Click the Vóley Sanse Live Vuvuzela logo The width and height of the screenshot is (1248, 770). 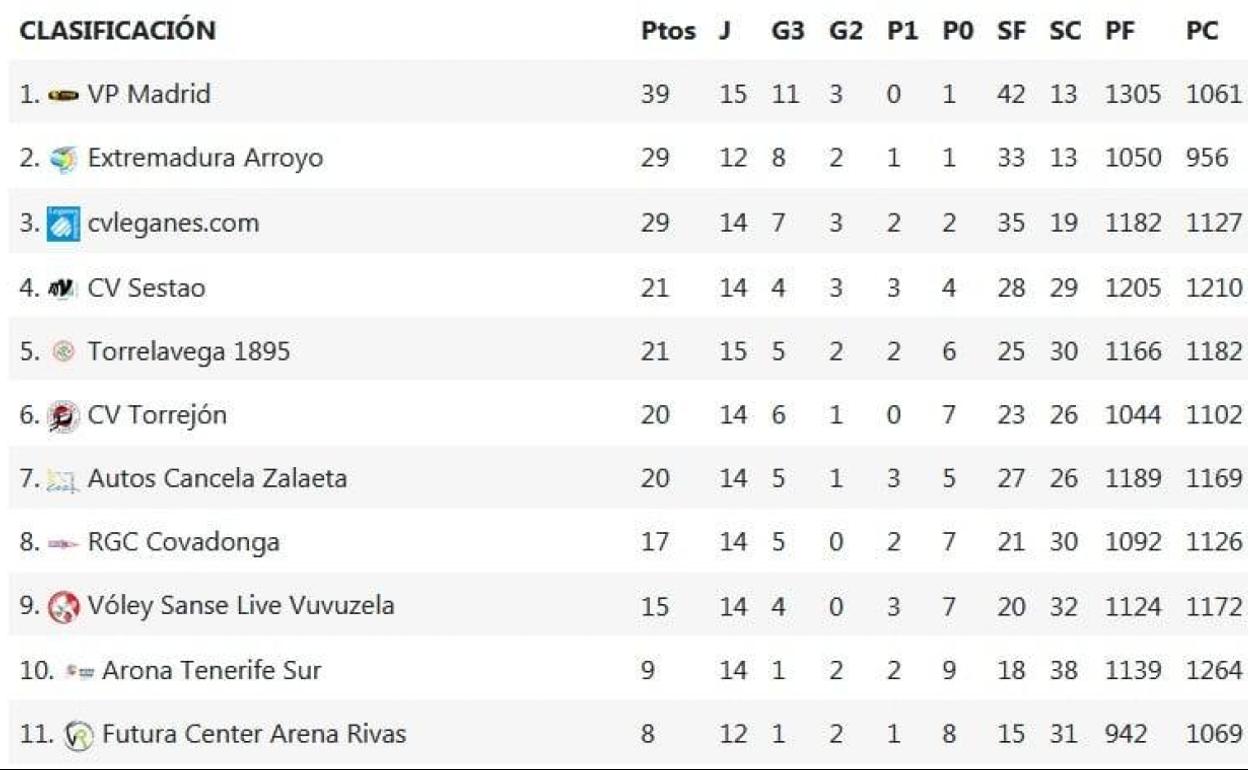click(63, 606)
